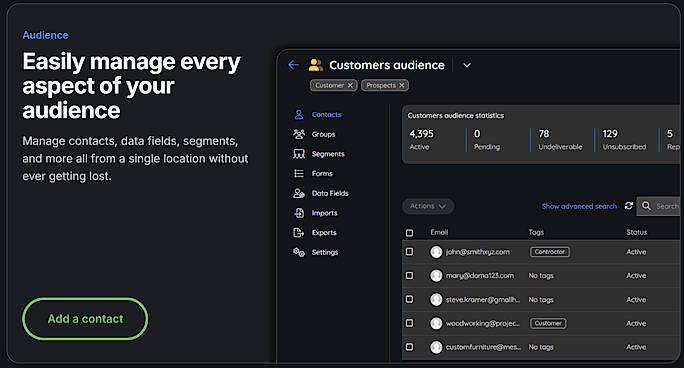The height and width of the screenshot is (368, 684).
Task: Click the avatar for mary@doma123.com
Action: [436, 276]
